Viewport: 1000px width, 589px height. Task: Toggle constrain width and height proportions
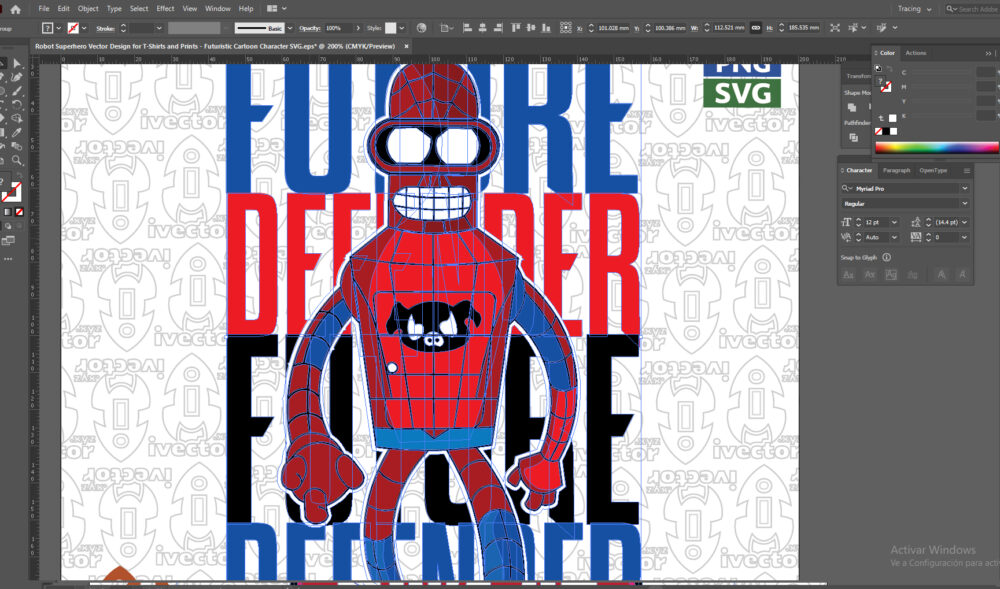tap(756, 28)
